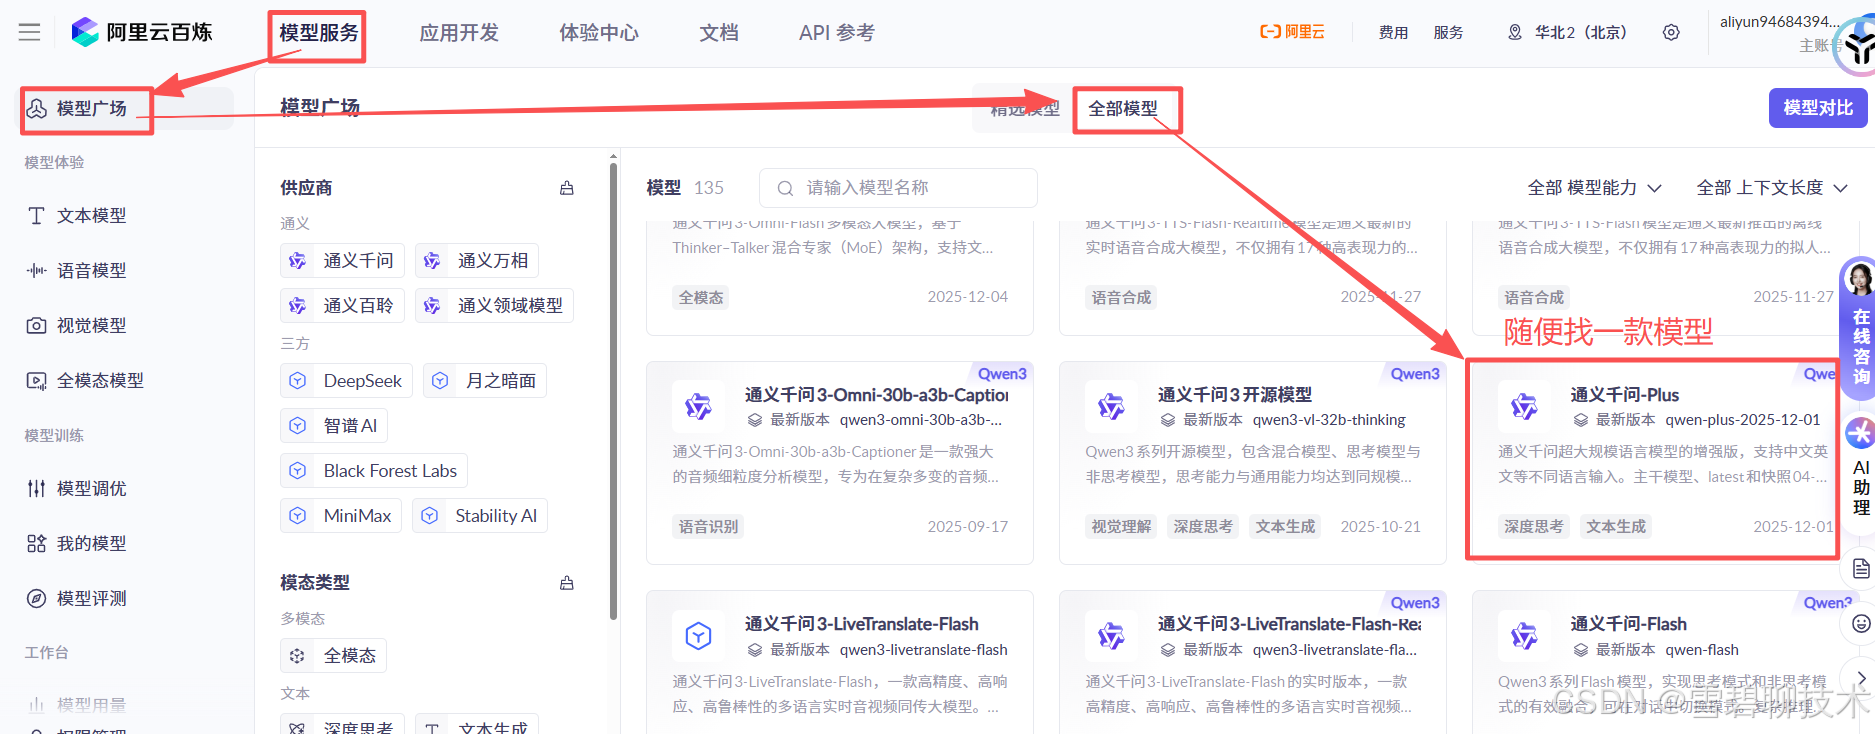1875x734 pixels.
Task: Open settings gear icon in header
Action: (1671, 32)
